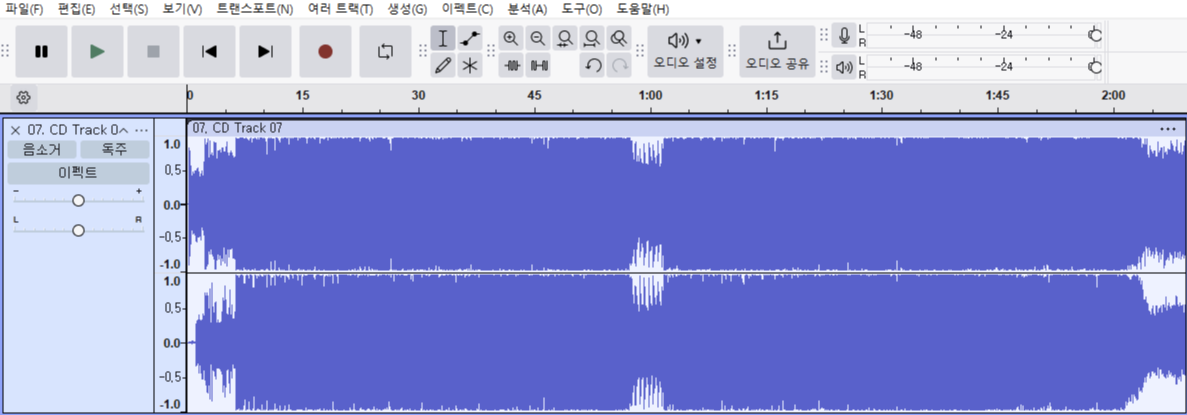The height and width of the screenshot is (415, 1187).
Task: Open the 파일(F) menu
Action: pyautogui.click(x=22, y=9)
